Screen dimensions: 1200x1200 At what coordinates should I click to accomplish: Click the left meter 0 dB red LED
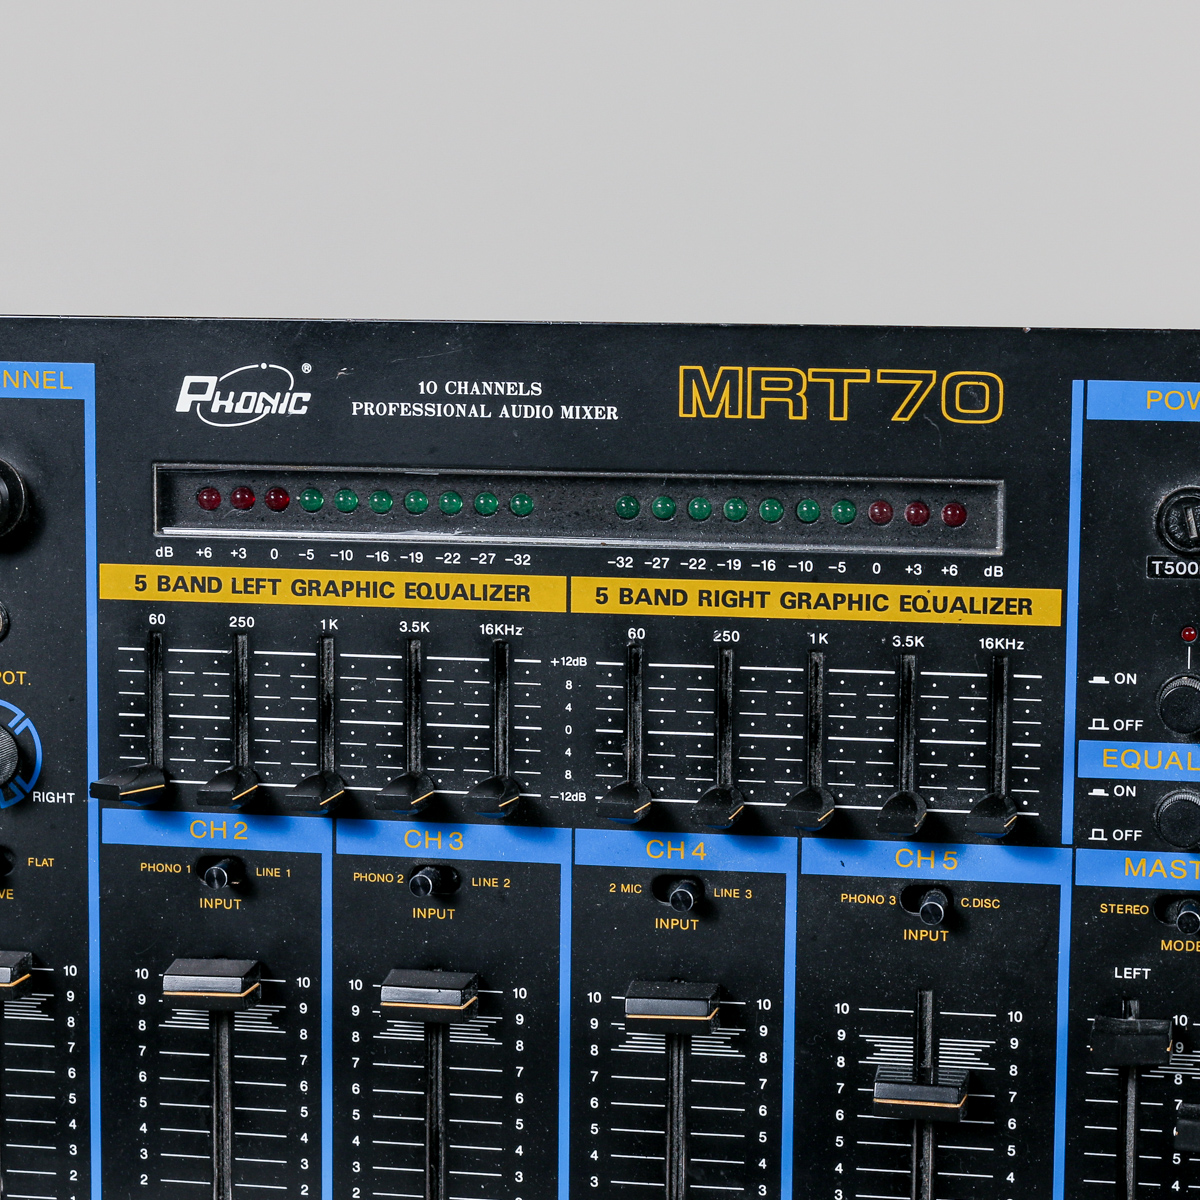[x=277, y=499]
